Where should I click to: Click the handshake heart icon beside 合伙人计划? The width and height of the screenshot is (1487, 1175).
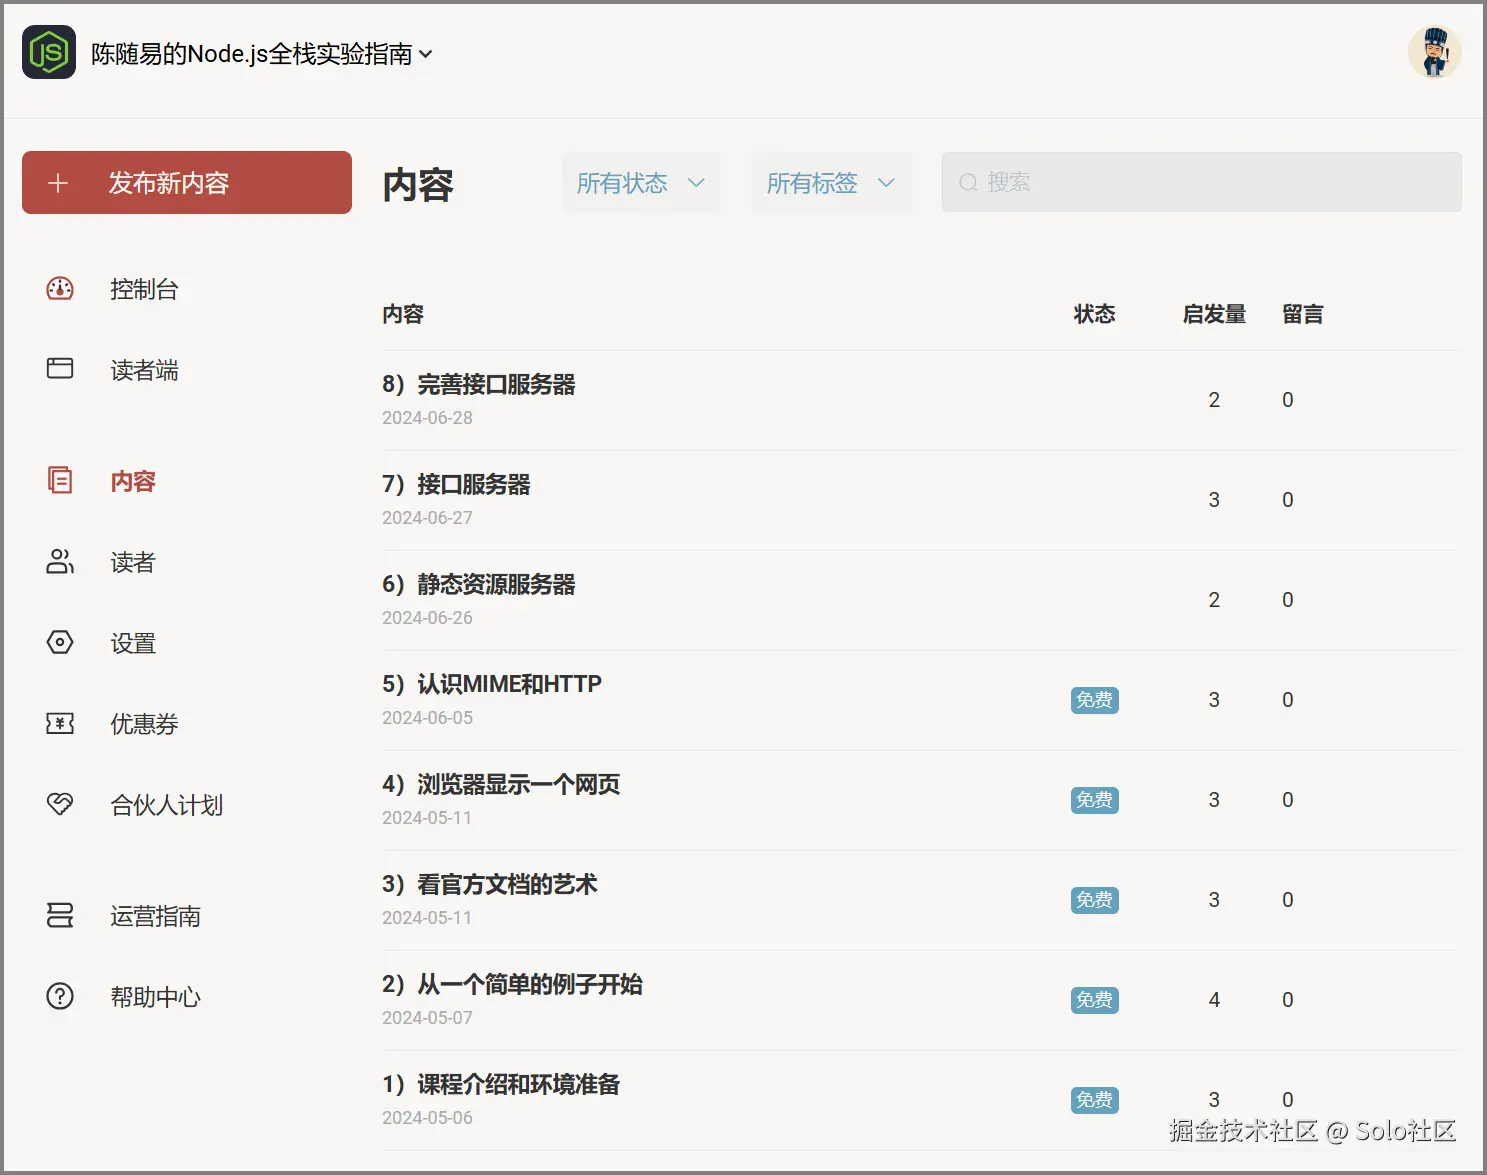click(x=60, y=803)
